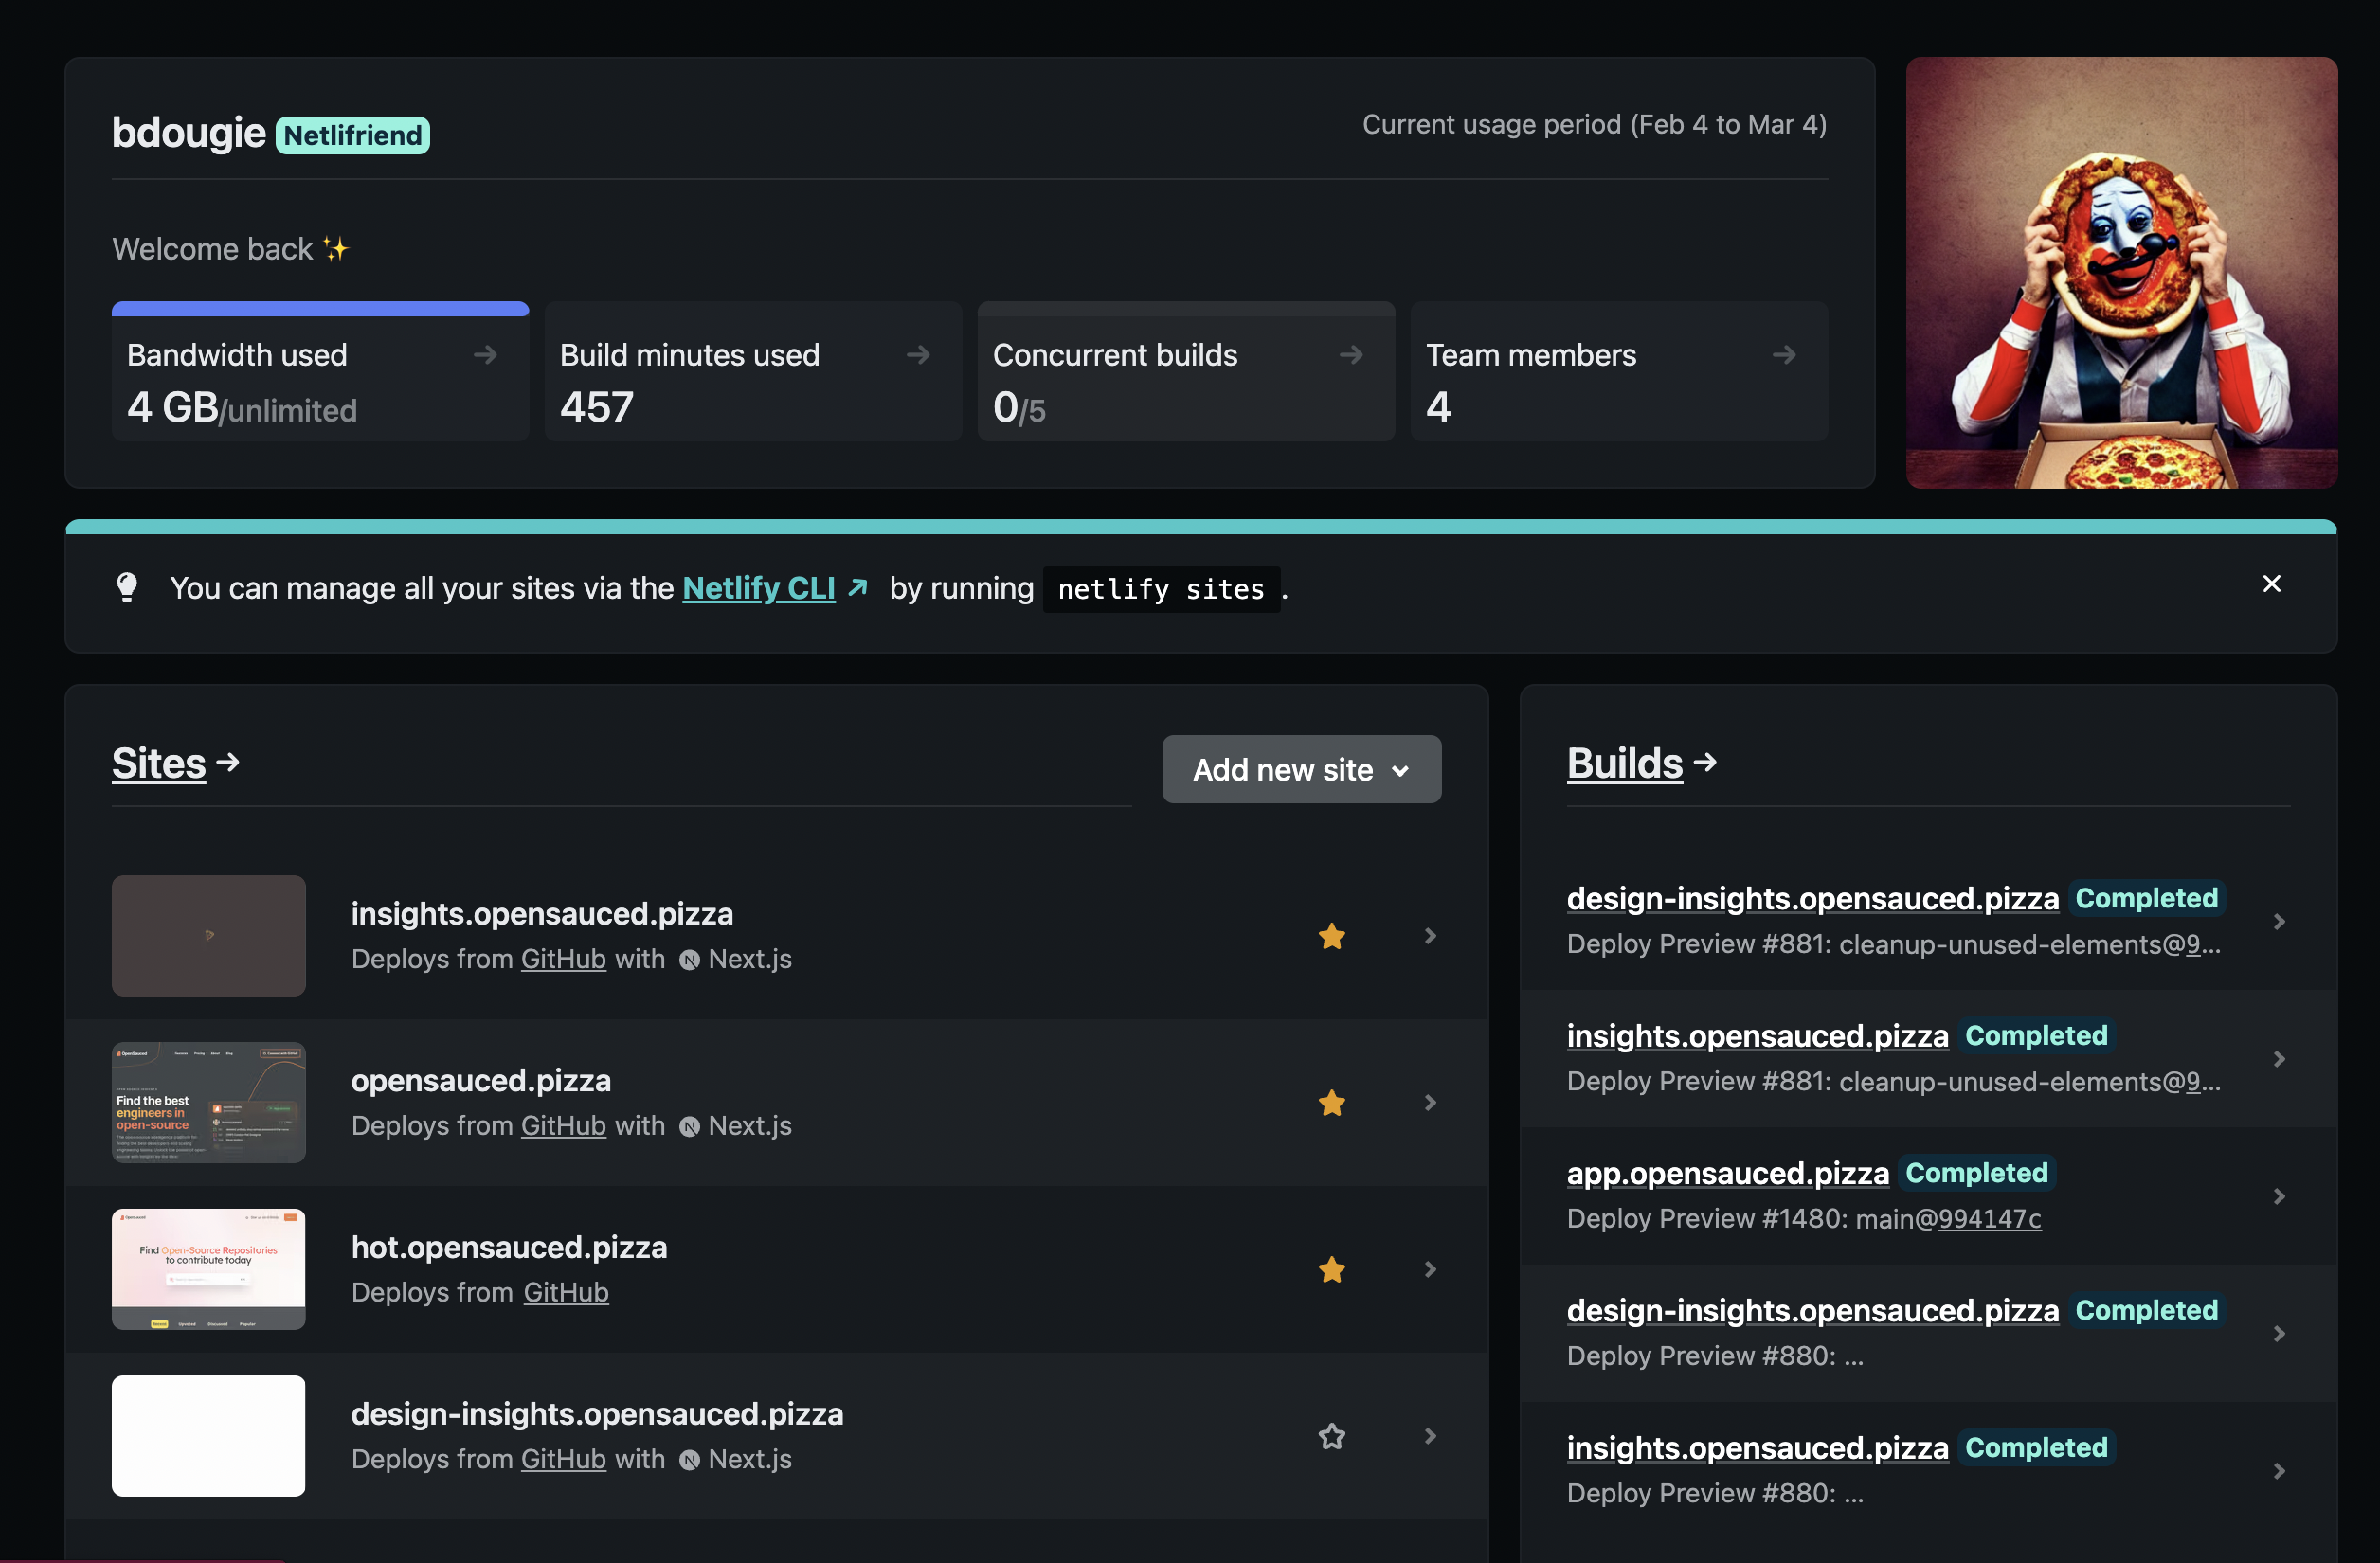Click the Next.js icon under design-insights.opensauced.pizza
This screenshot has width=2380, height=1563.
(x=689, y=1460)
